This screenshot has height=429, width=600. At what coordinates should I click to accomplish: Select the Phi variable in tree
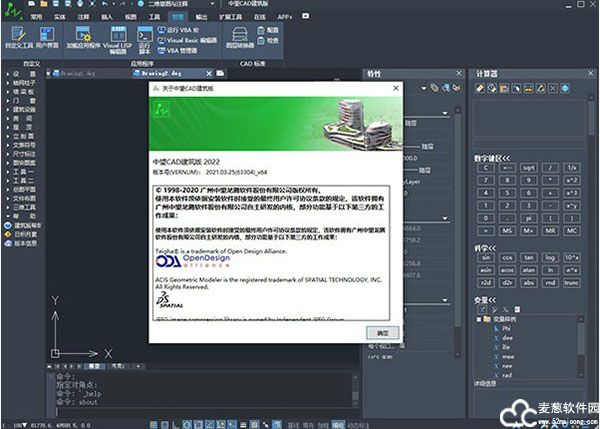506,328
